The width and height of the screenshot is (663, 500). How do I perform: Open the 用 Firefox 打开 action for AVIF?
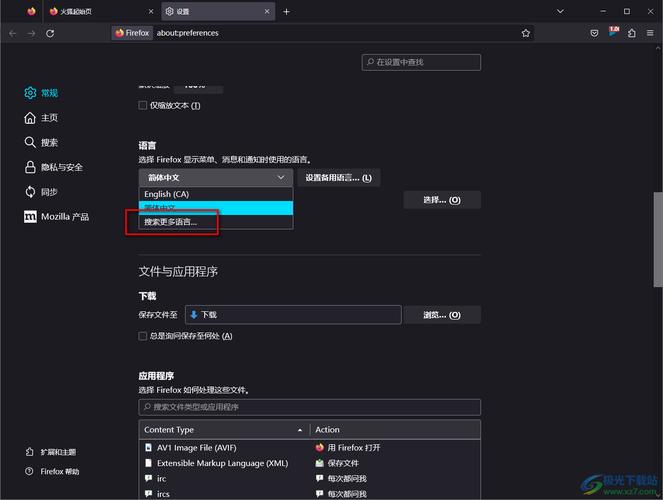(348, 448)
